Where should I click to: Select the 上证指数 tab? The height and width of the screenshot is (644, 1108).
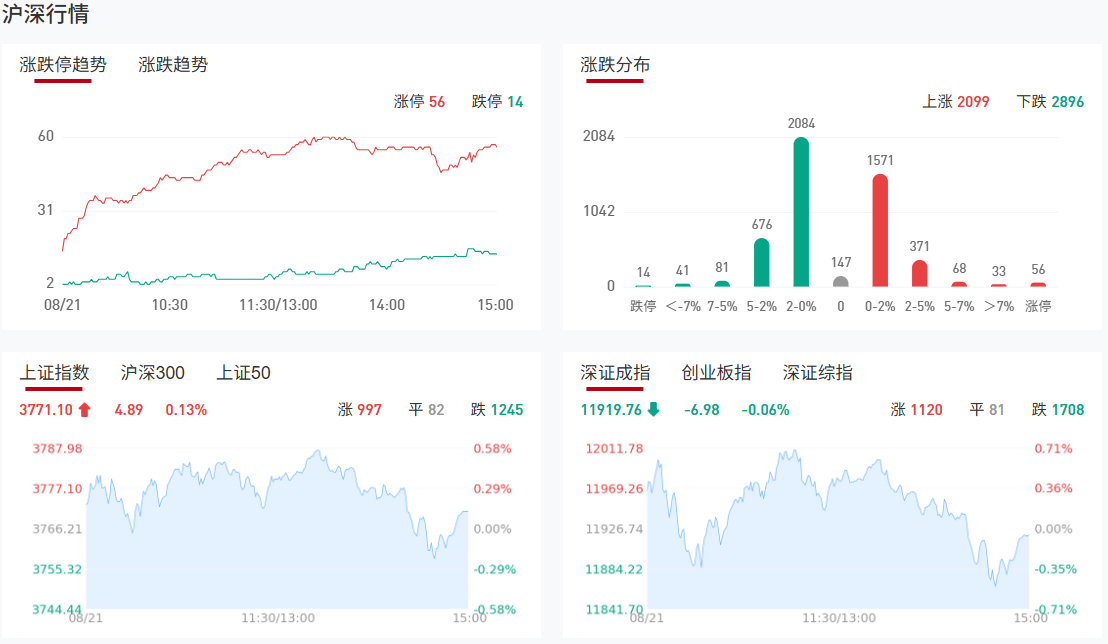tap(55, 373)
